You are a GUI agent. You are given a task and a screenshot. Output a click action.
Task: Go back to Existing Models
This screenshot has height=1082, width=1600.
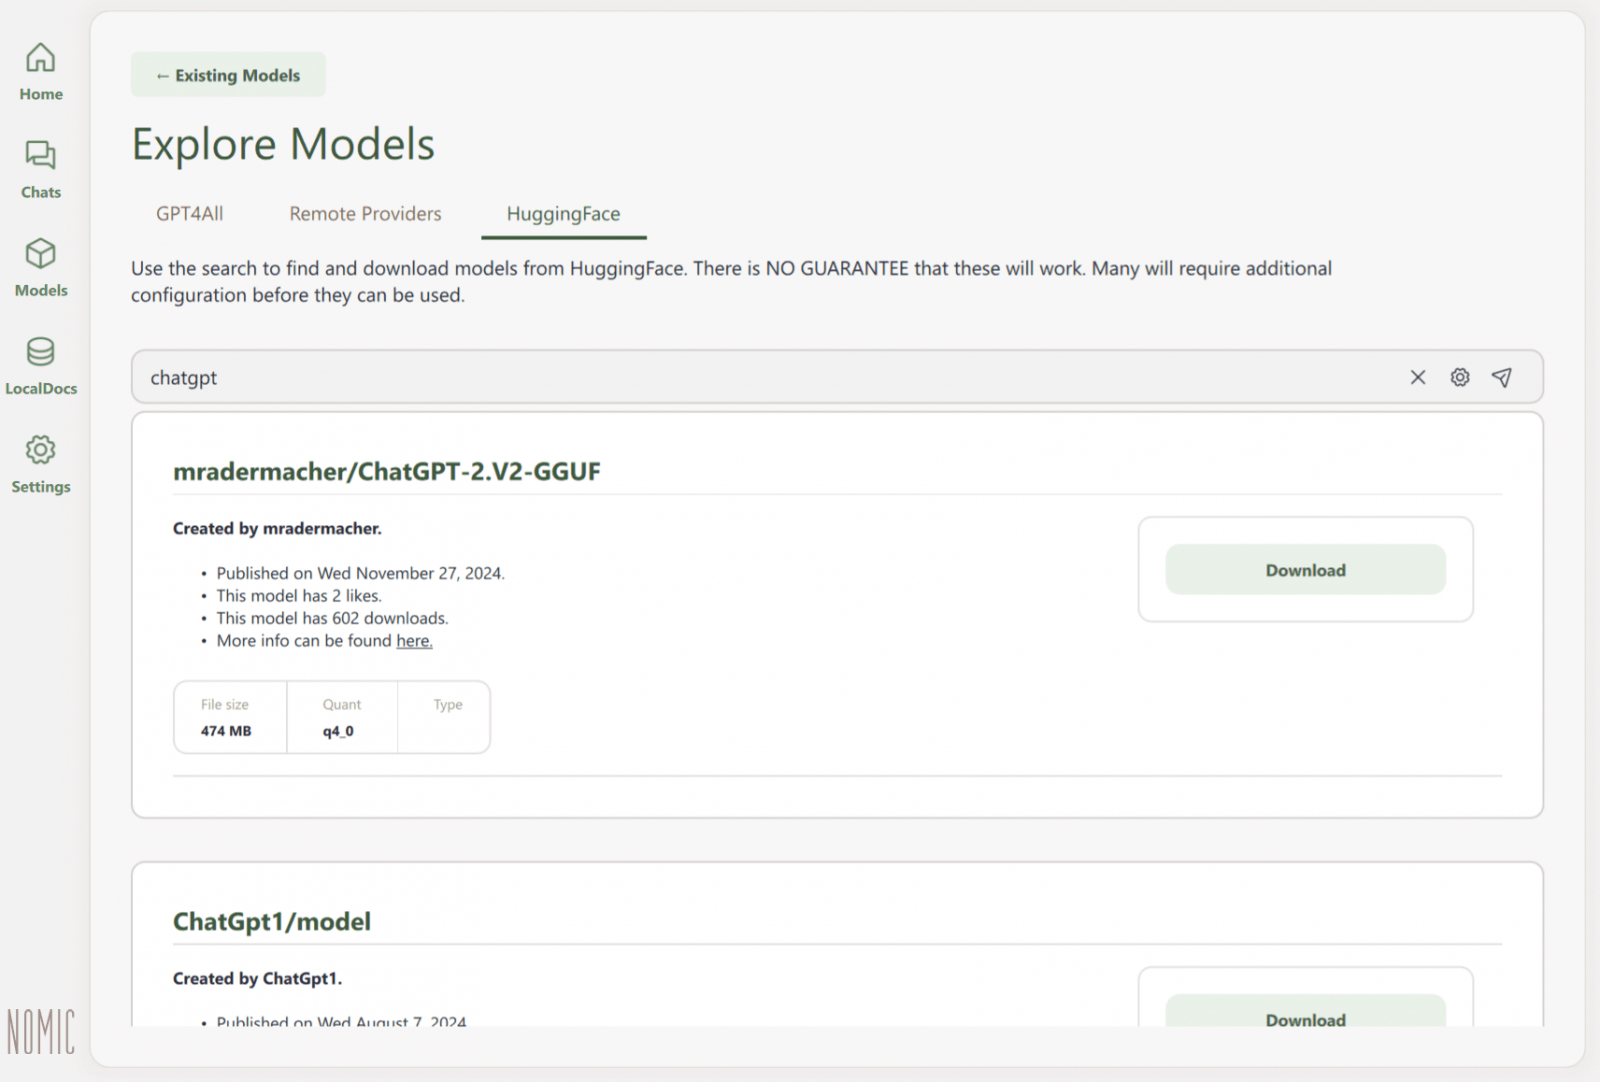point(228,75)
